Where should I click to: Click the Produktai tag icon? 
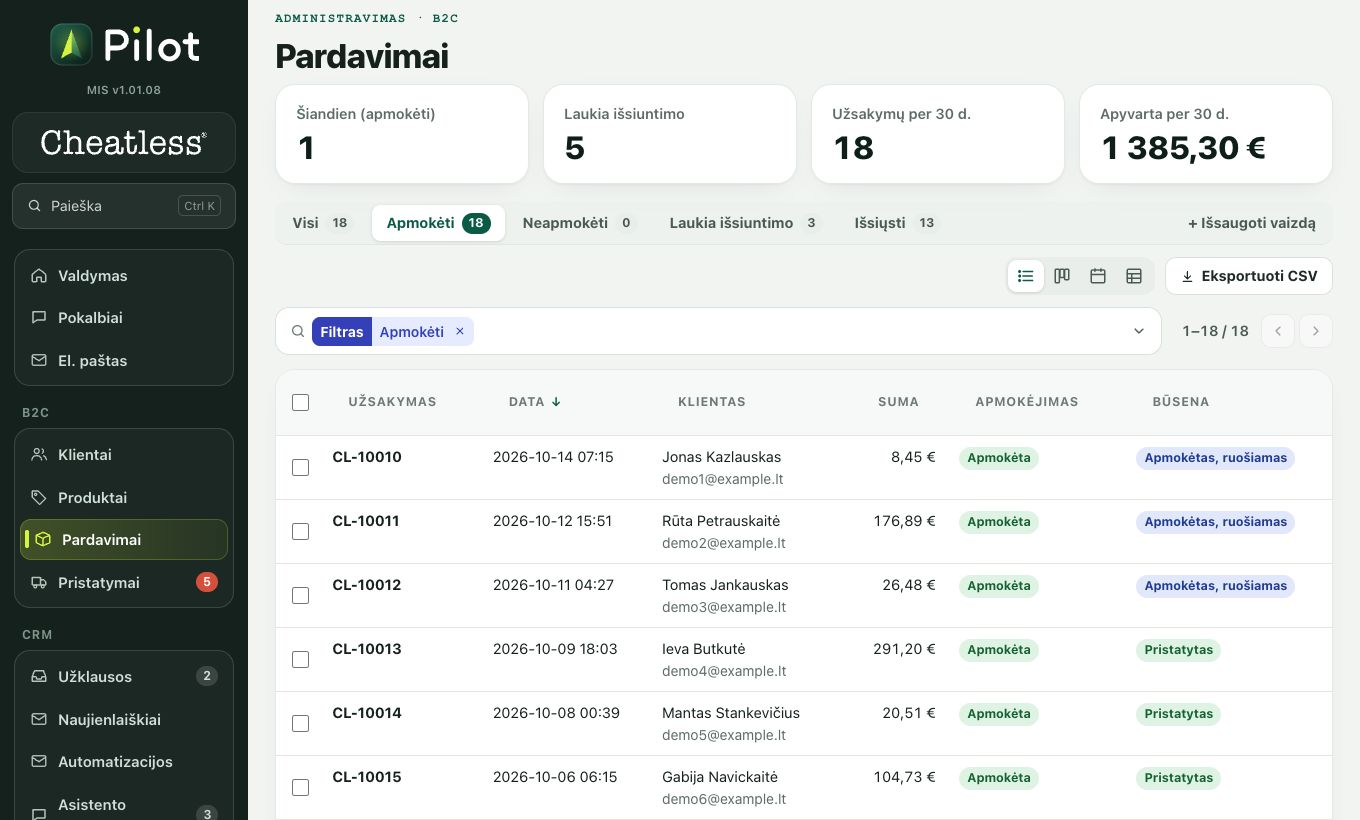pos(39,497)
